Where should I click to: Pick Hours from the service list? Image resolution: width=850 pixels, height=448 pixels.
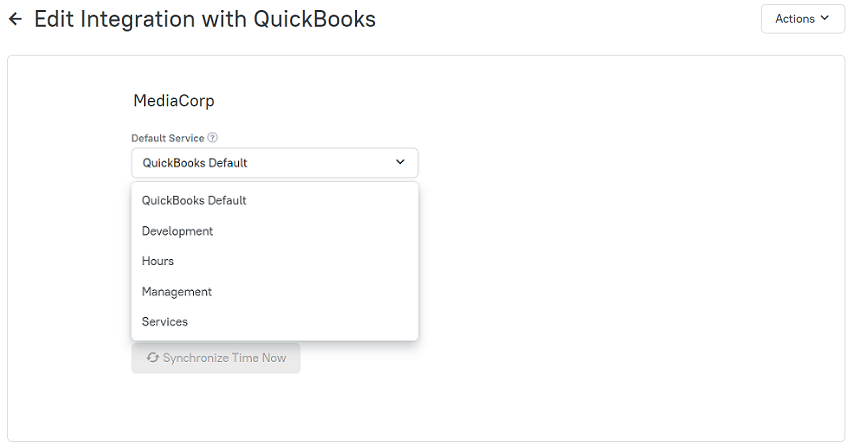pos(274,261)
